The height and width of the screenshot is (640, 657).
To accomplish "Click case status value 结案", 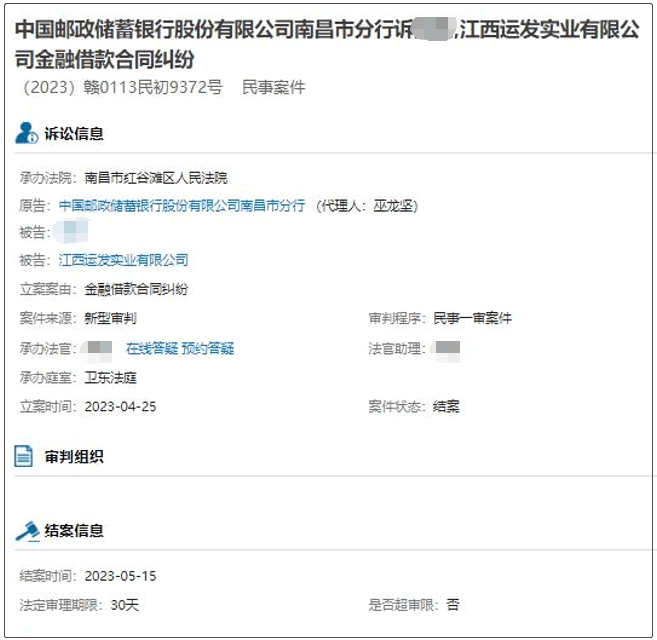I will 446,407.
